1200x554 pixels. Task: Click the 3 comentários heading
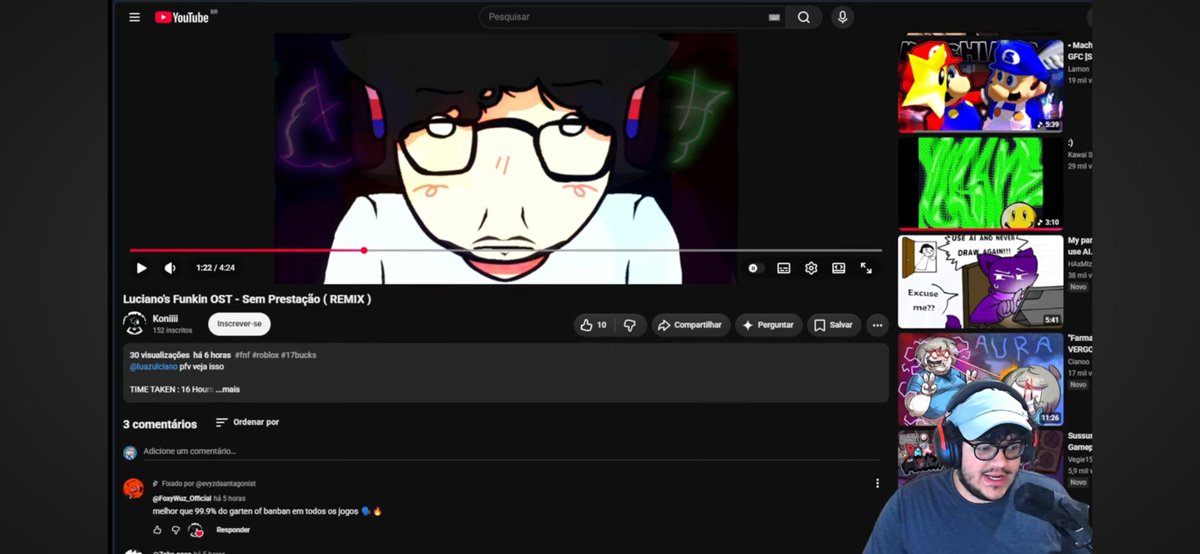point(160,424)
